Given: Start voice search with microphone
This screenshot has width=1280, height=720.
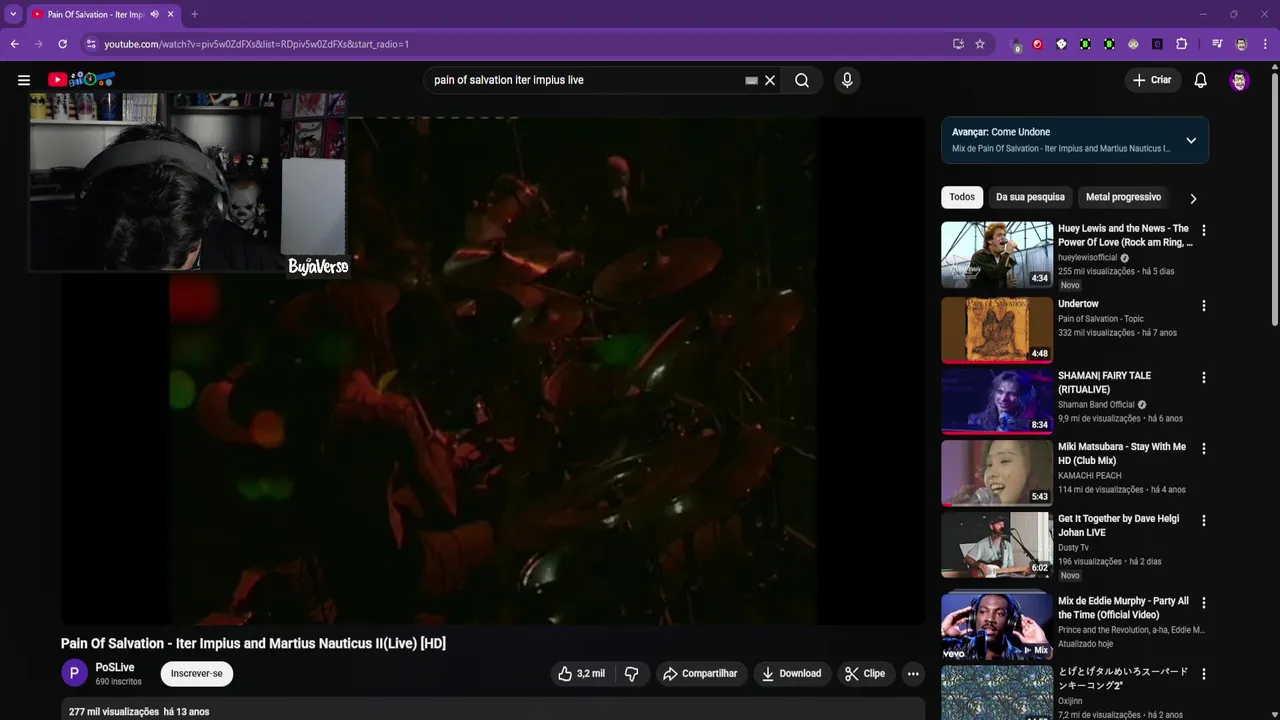Looking at the screenshot, I should (847, 80).
